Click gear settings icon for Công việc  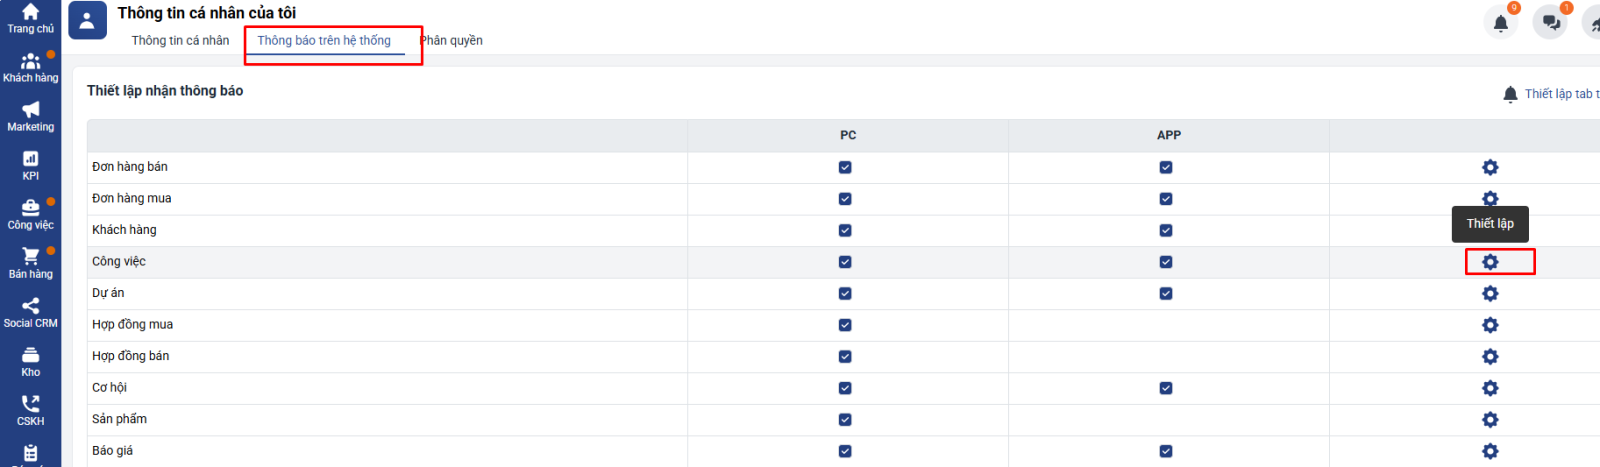click(x=1490, y=262)
